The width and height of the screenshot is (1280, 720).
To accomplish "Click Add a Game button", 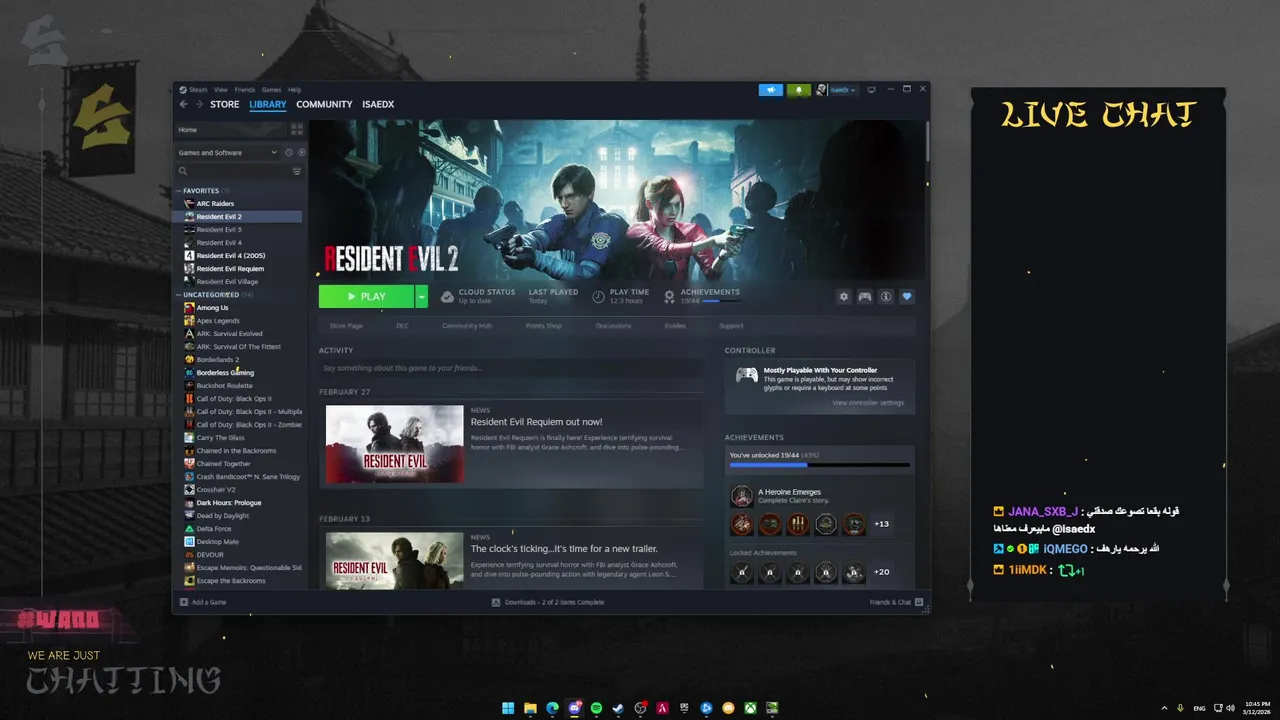I will click(x=203, y=602).
